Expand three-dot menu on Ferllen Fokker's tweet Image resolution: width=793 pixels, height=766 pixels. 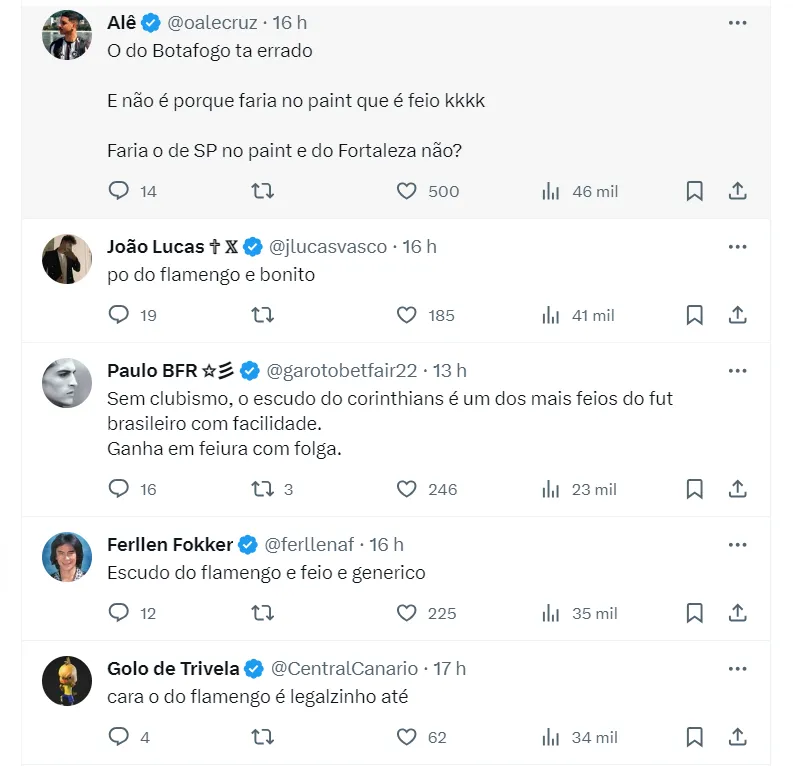(738, 544)
